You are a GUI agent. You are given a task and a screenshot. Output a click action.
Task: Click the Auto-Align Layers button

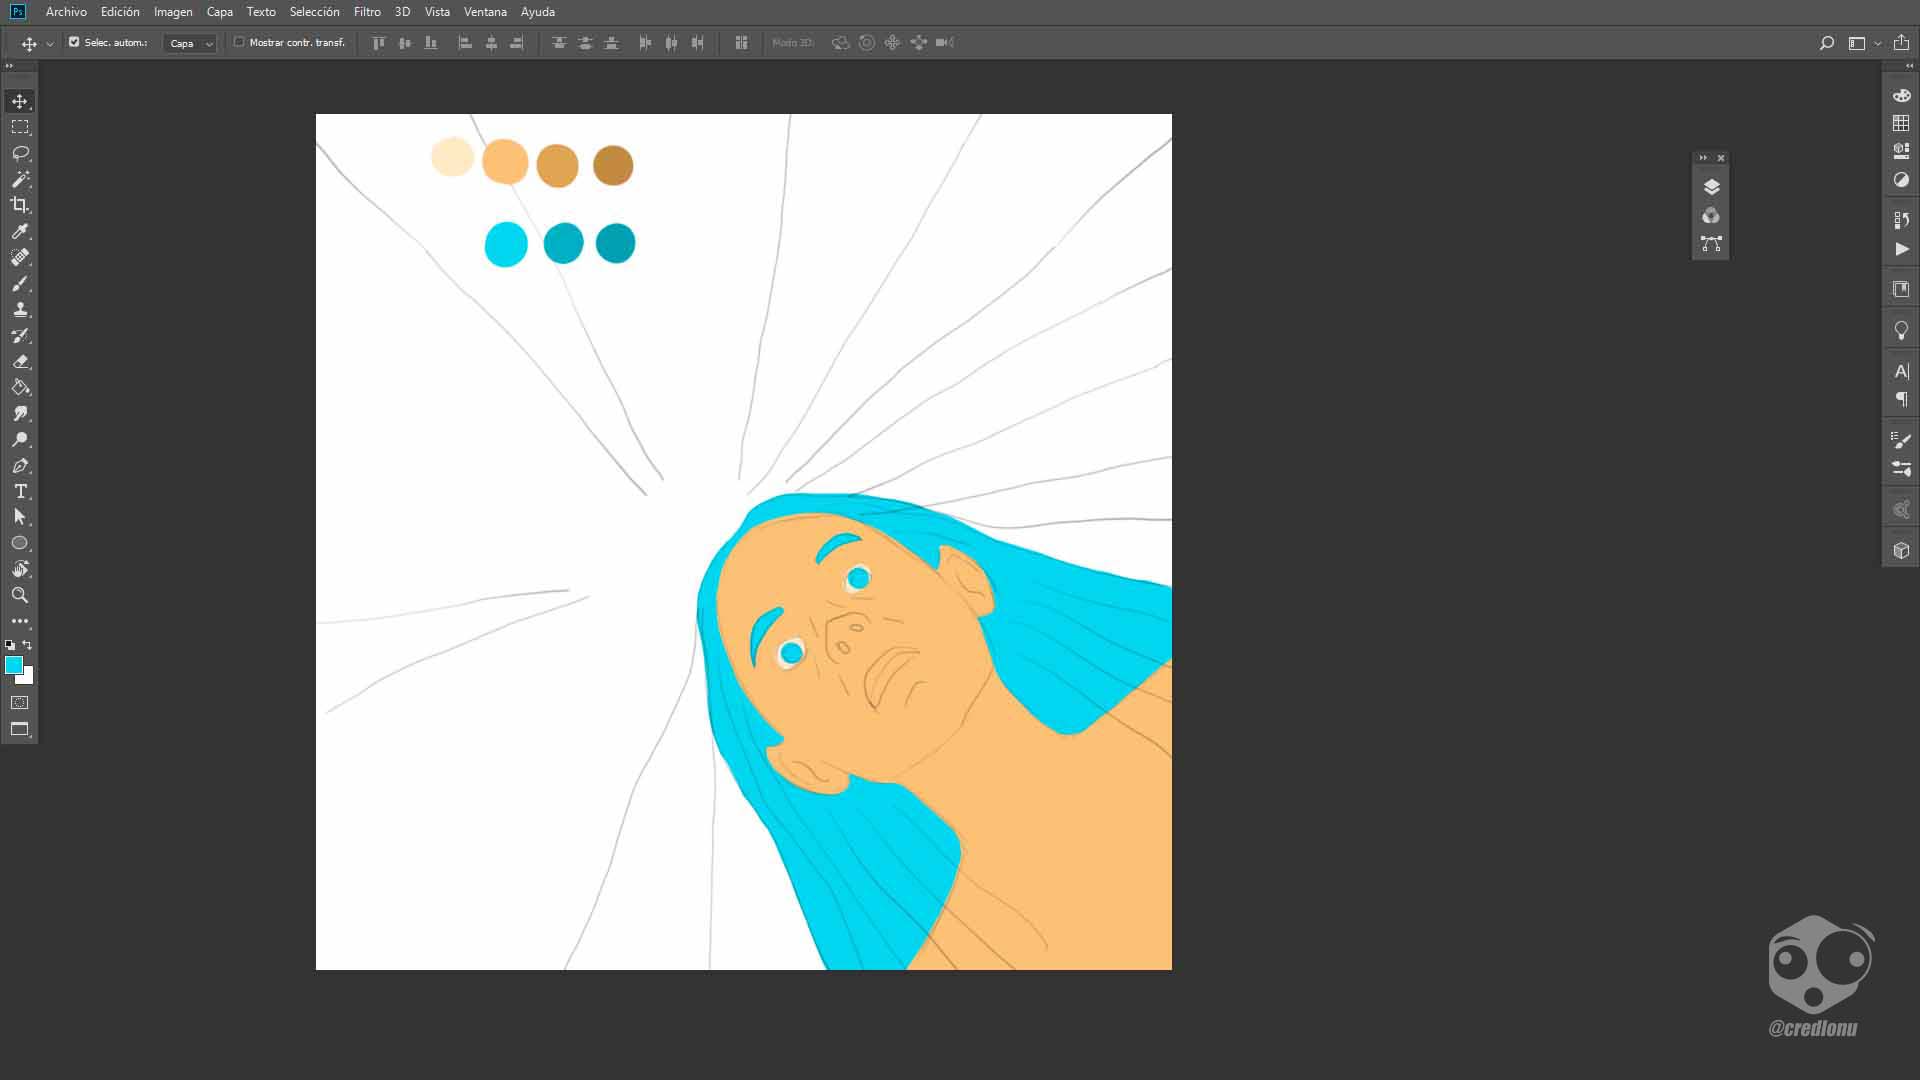coord(741,43)
